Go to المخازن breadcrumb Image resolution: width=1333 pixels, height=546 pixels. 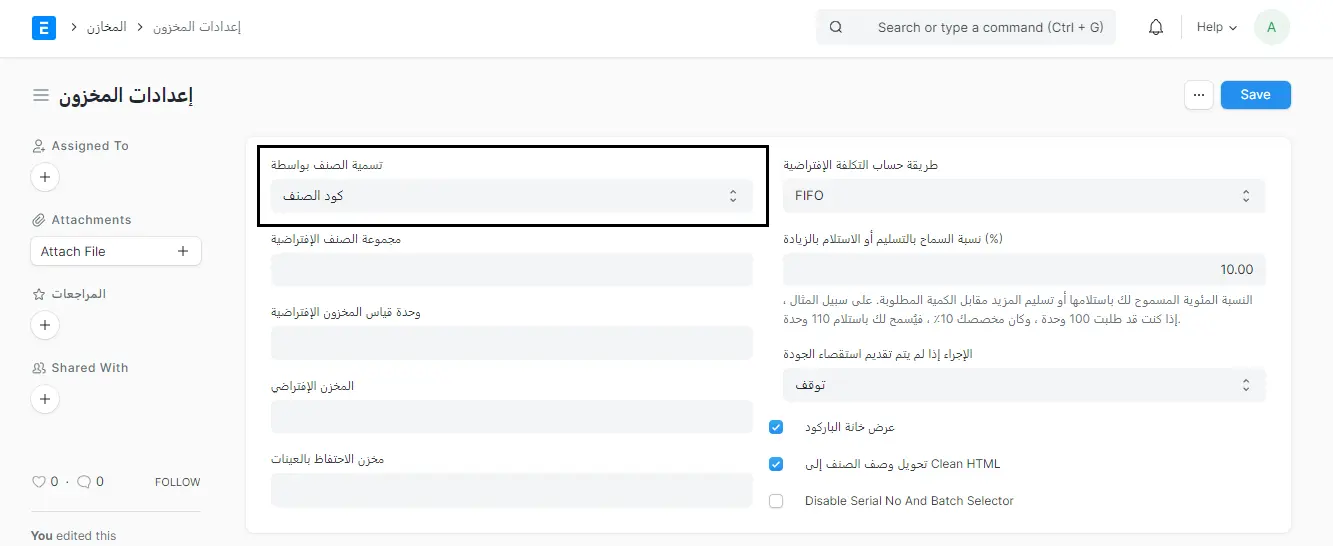(x=106, y=27)
